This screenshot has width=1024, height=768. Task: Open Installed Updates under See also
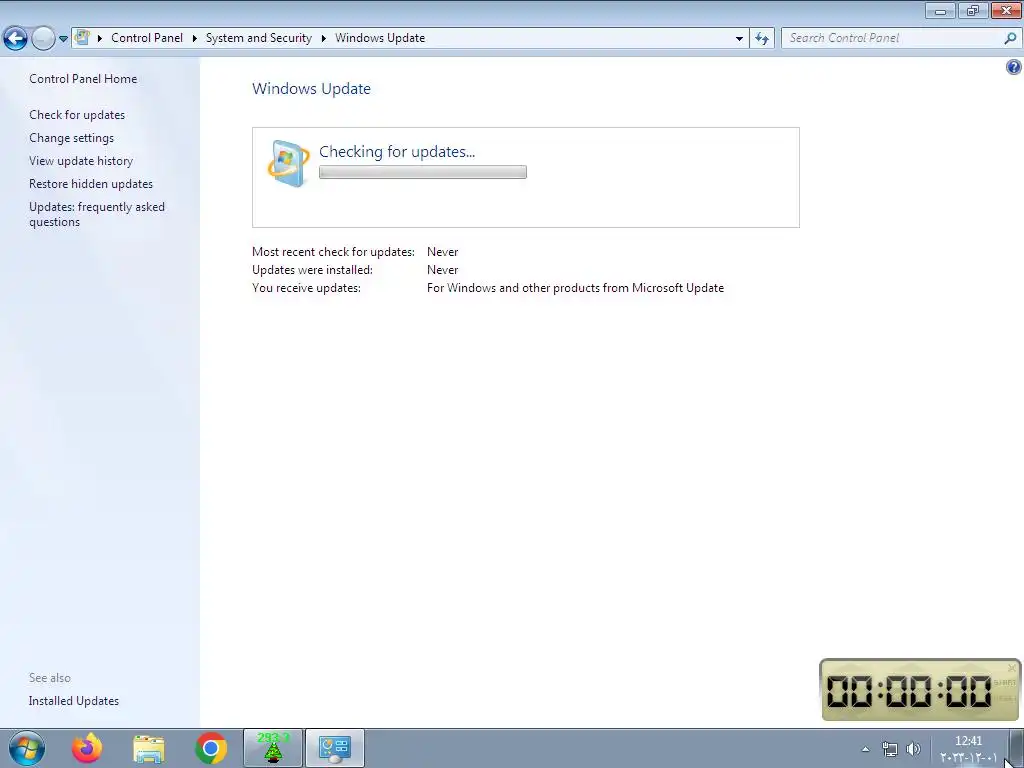74,701
